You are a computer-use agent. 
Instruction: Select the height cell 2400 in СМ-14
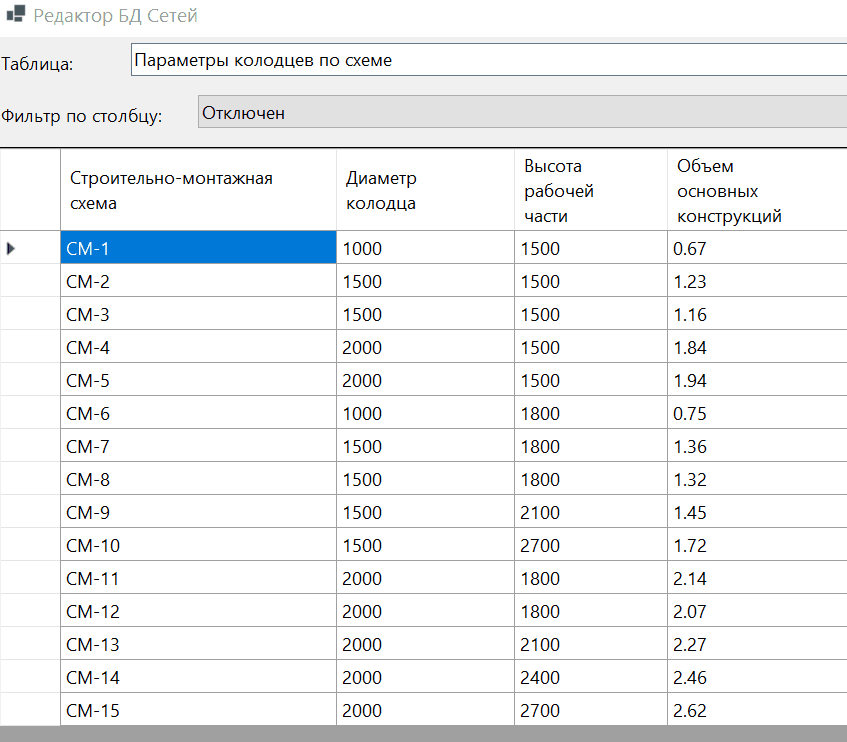(x=590, y=677)
